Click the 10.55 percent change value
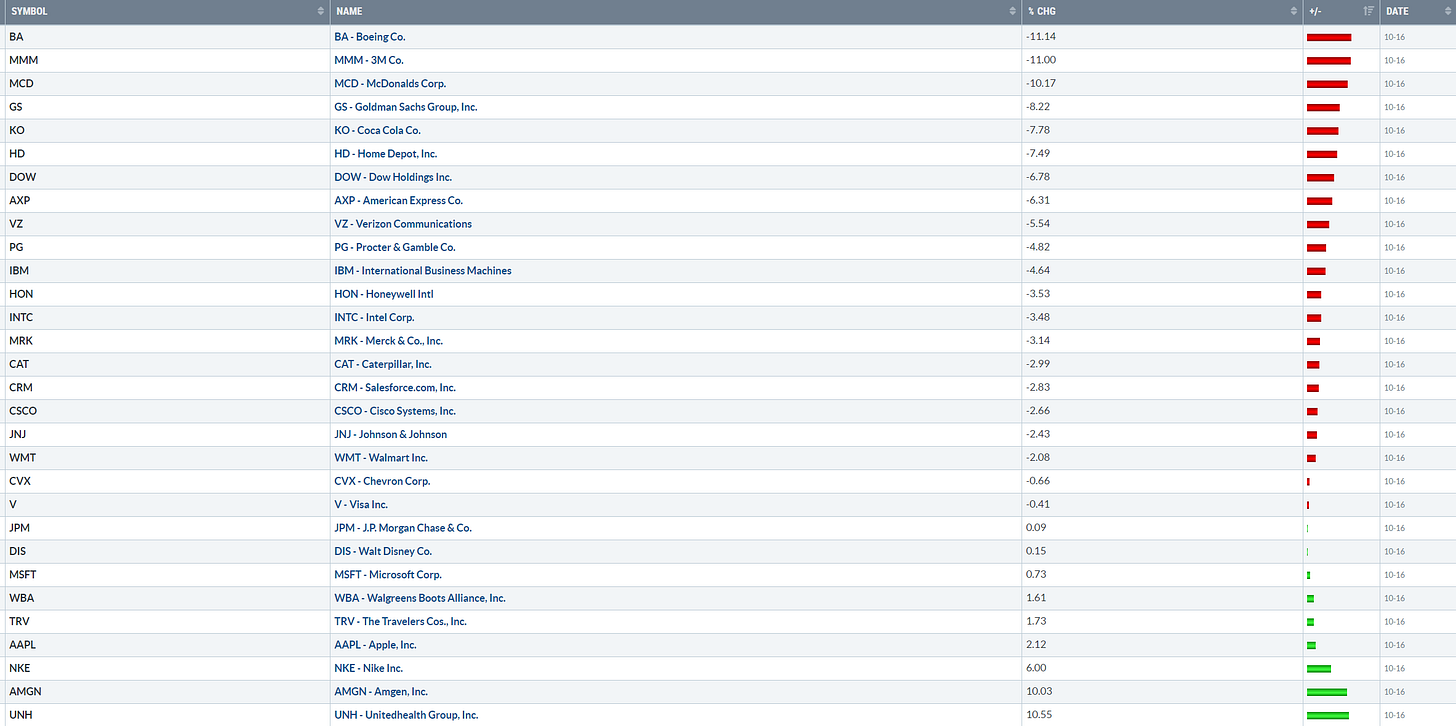Viewport: 1456px width, 726px height. pos(1038,715)
